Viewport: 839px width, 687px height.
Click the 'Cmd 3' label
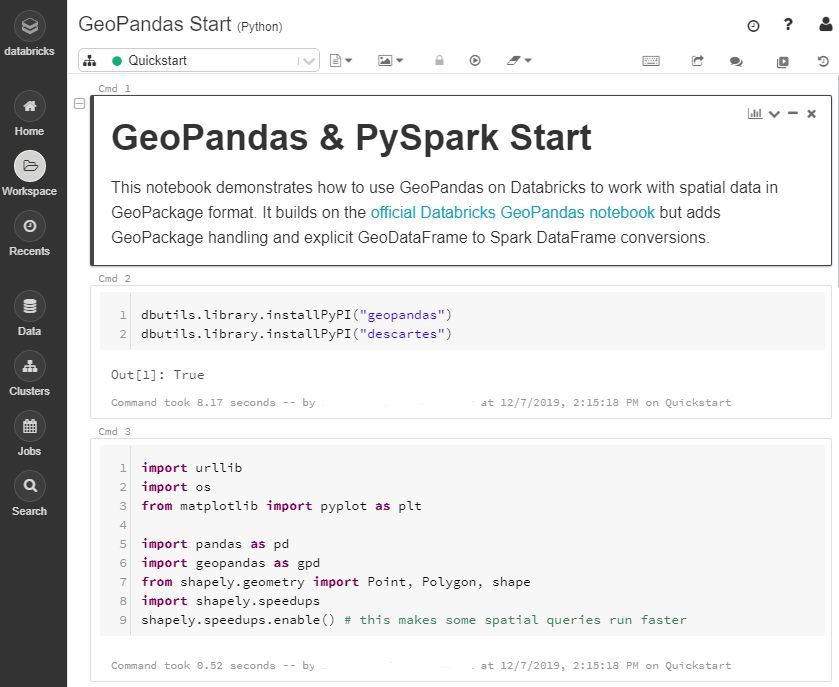point(115,431)
